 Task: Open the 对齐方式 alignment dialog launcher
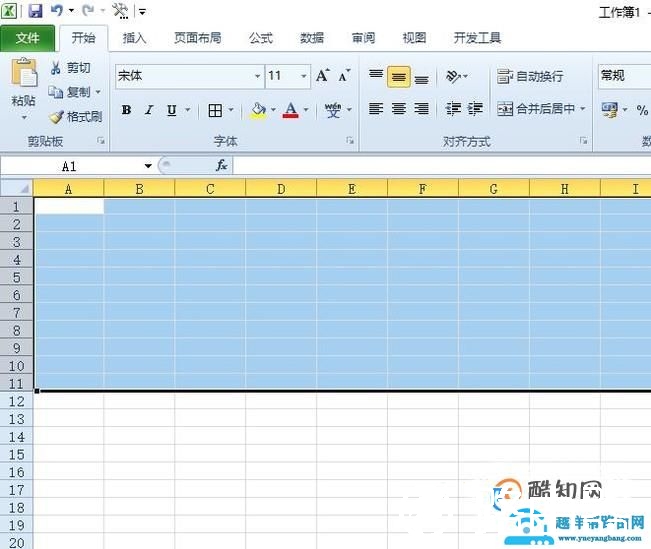(583, 141)
